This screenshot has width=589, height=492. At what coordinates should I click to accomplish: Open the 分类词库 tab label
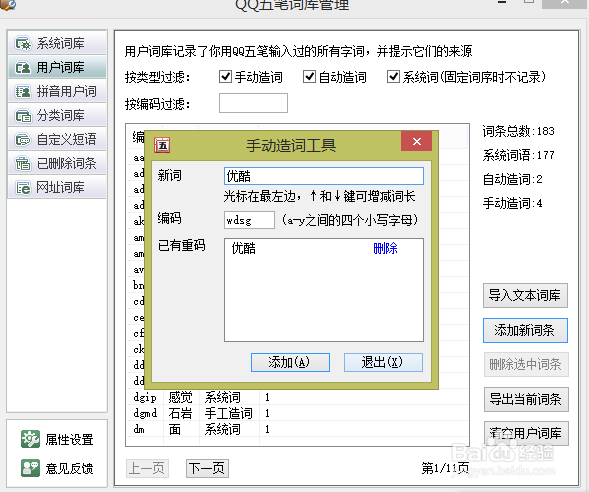(60, 116)
